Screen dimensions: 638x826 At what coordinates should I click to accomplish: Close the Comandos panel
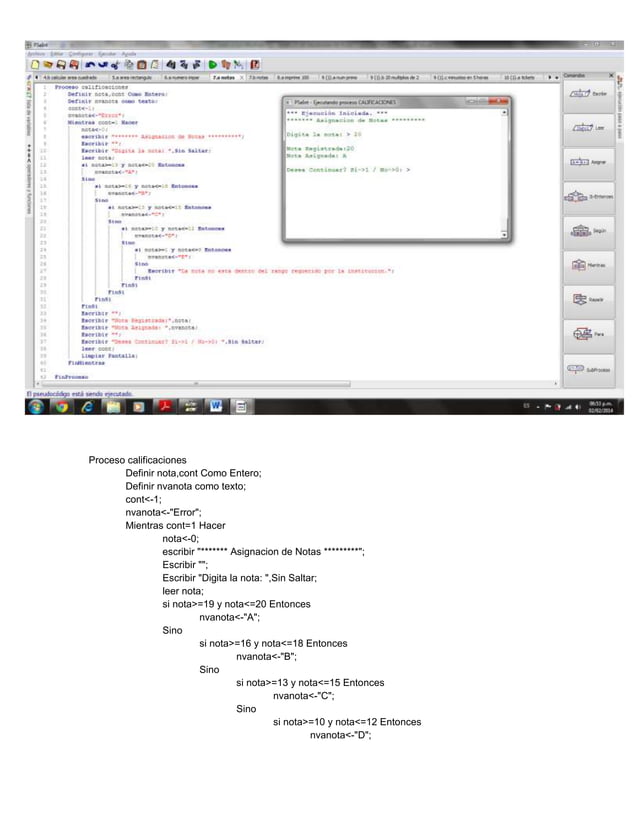[611, 76]
